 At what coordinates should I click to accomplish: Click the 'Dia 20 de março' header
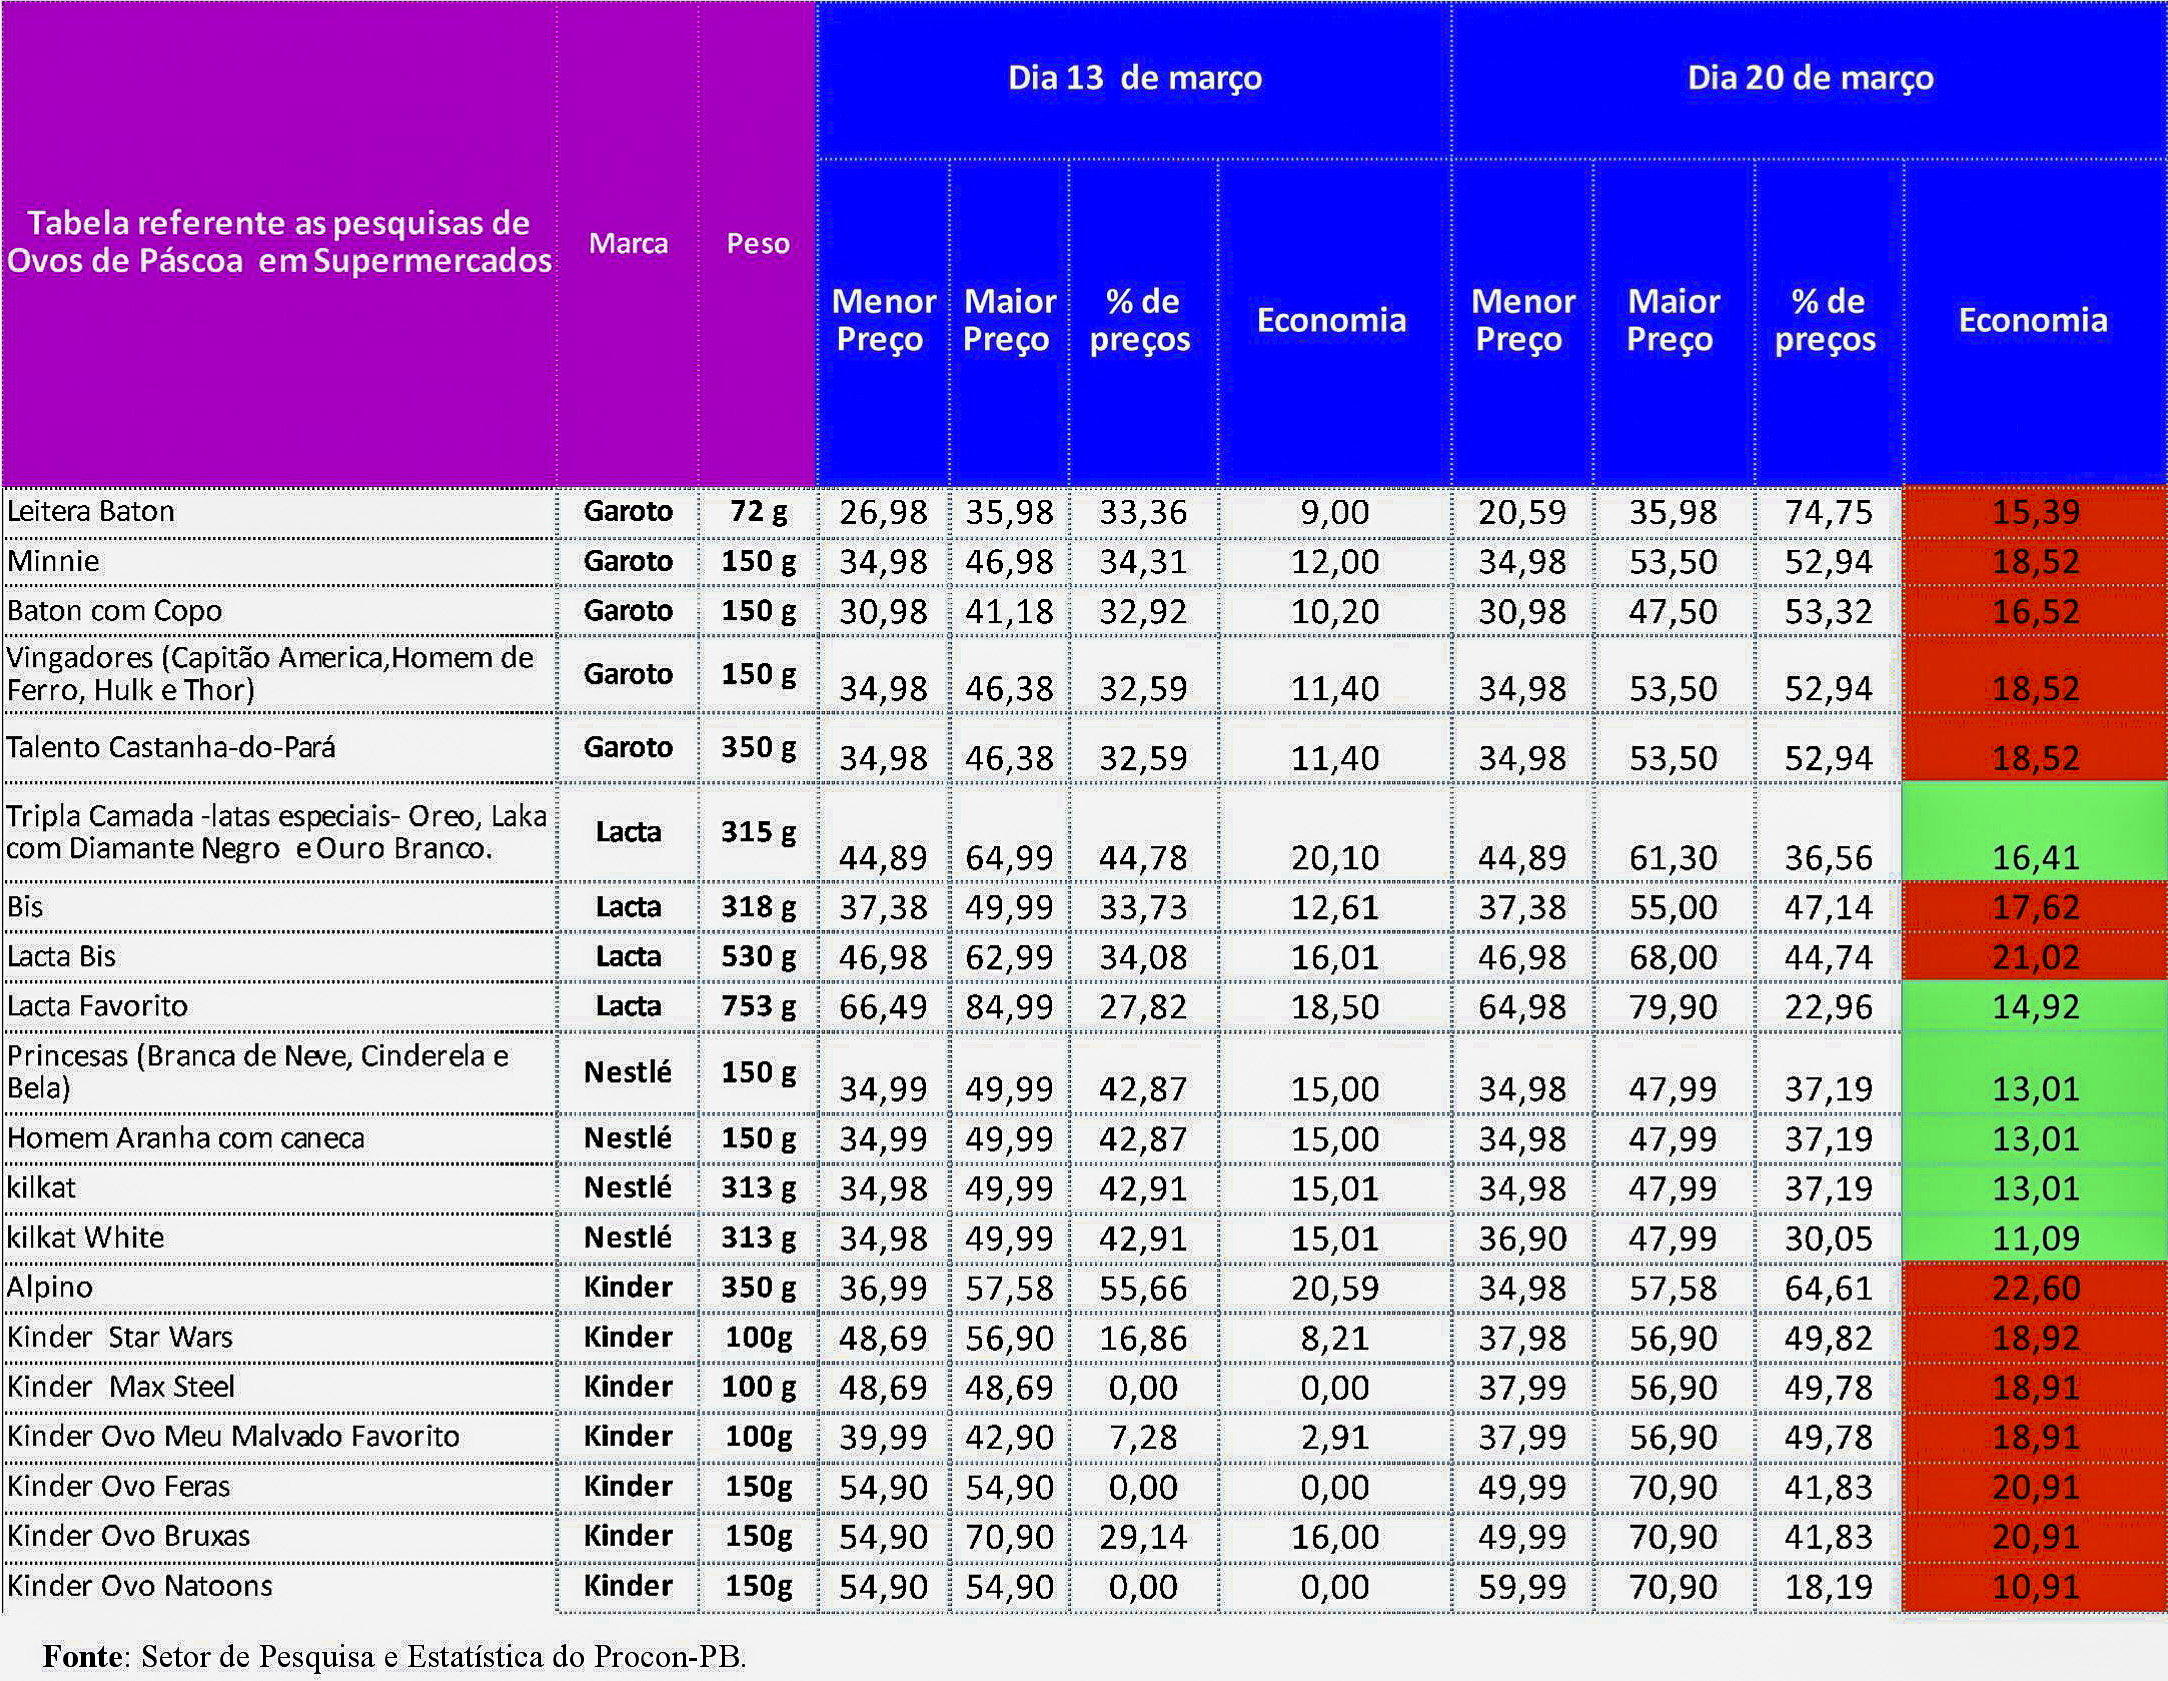click(x=1809, y=78)
